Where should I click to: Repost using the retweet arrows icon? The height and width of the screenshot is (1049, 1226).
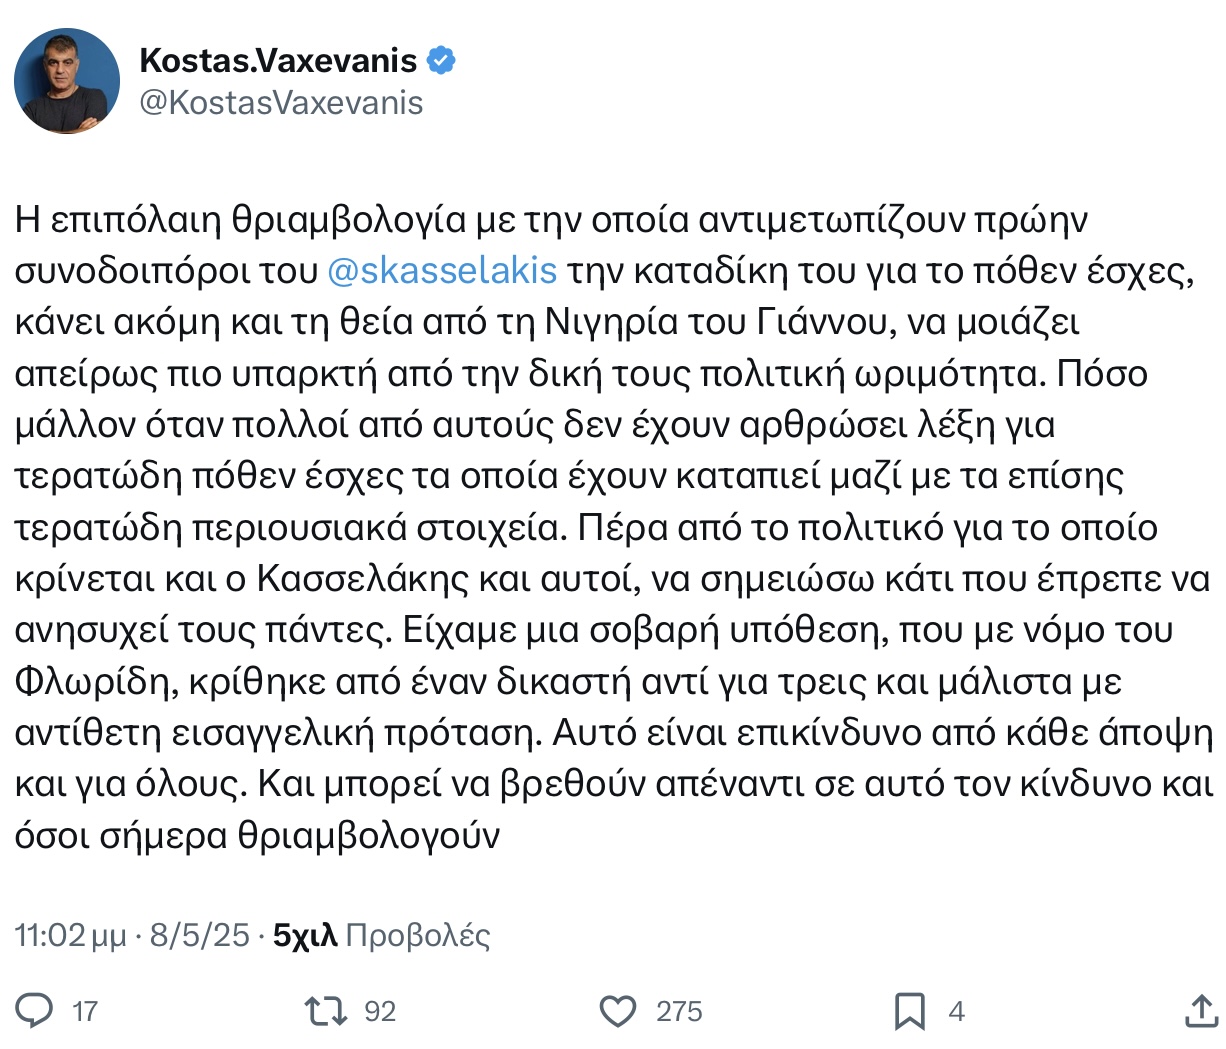[326, 1011]
